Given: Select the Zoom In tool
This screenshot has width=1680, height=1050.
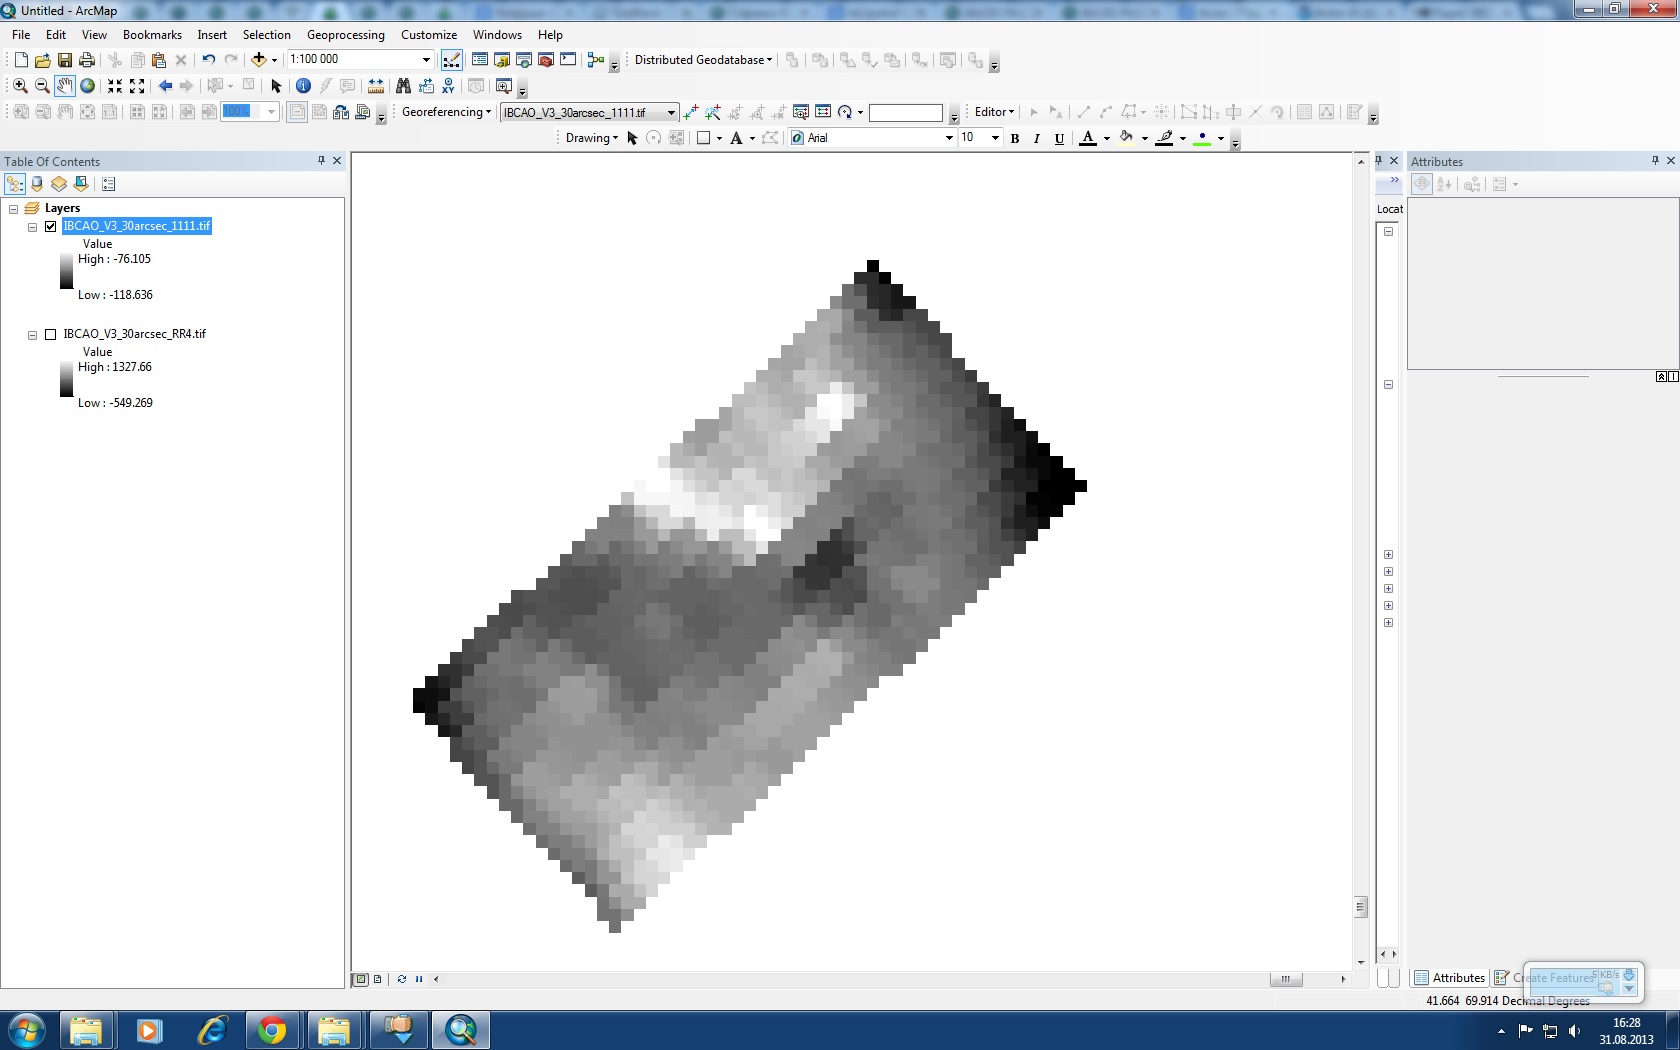Looking at the screenshot, I should 20,86.
